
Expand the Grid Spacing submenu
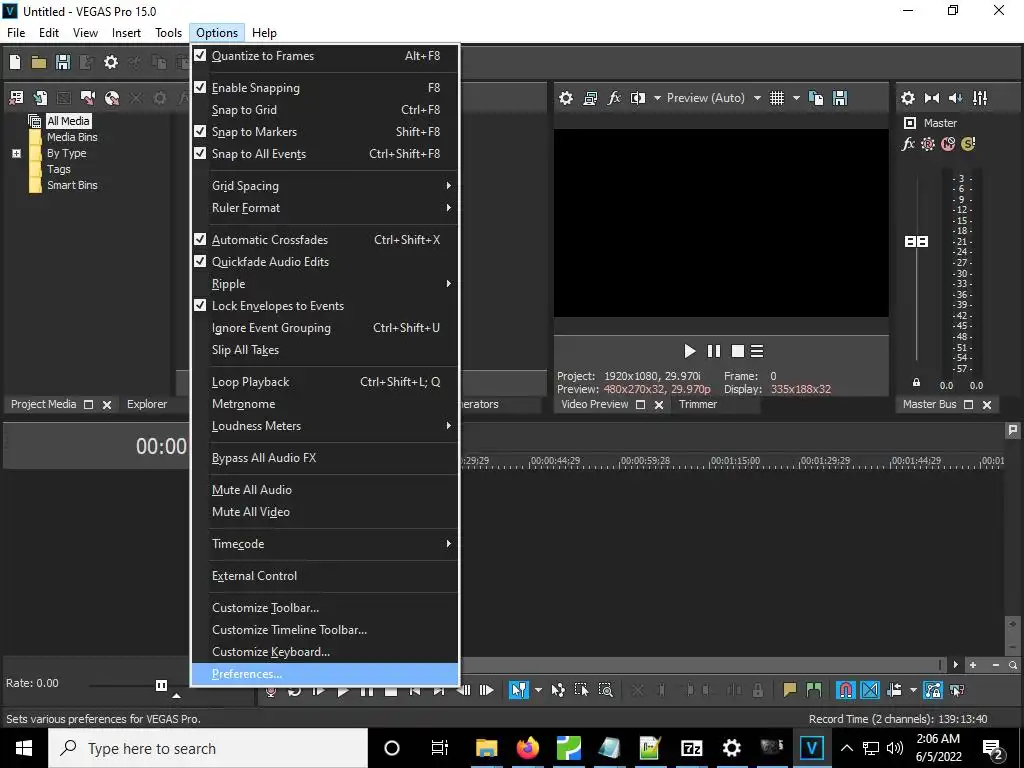tap(325, 185)
